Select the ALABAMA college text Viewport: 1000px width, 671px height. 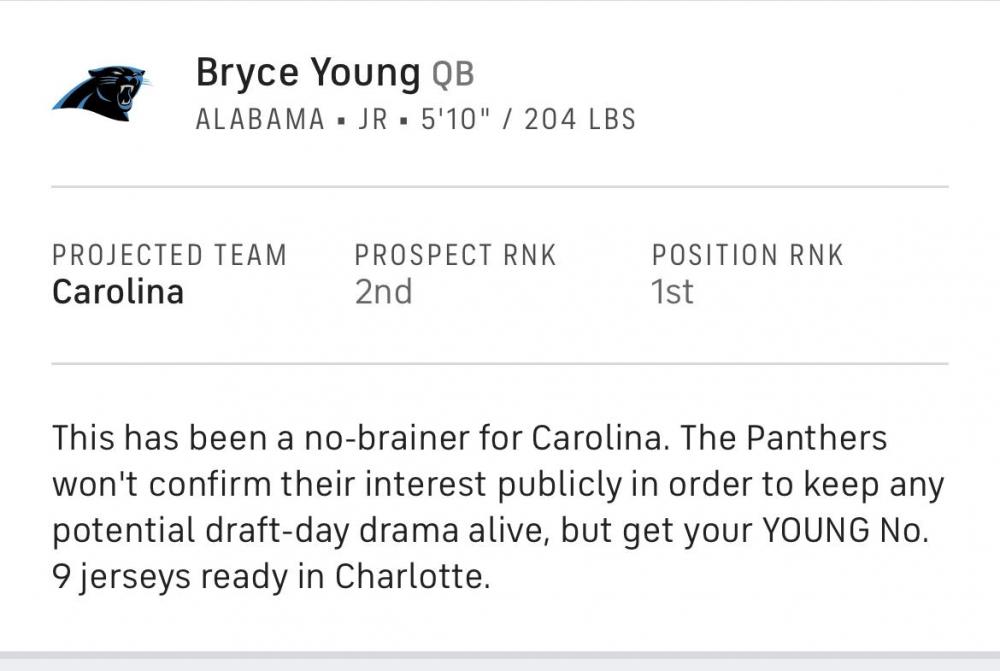click(x=260, y=120)
